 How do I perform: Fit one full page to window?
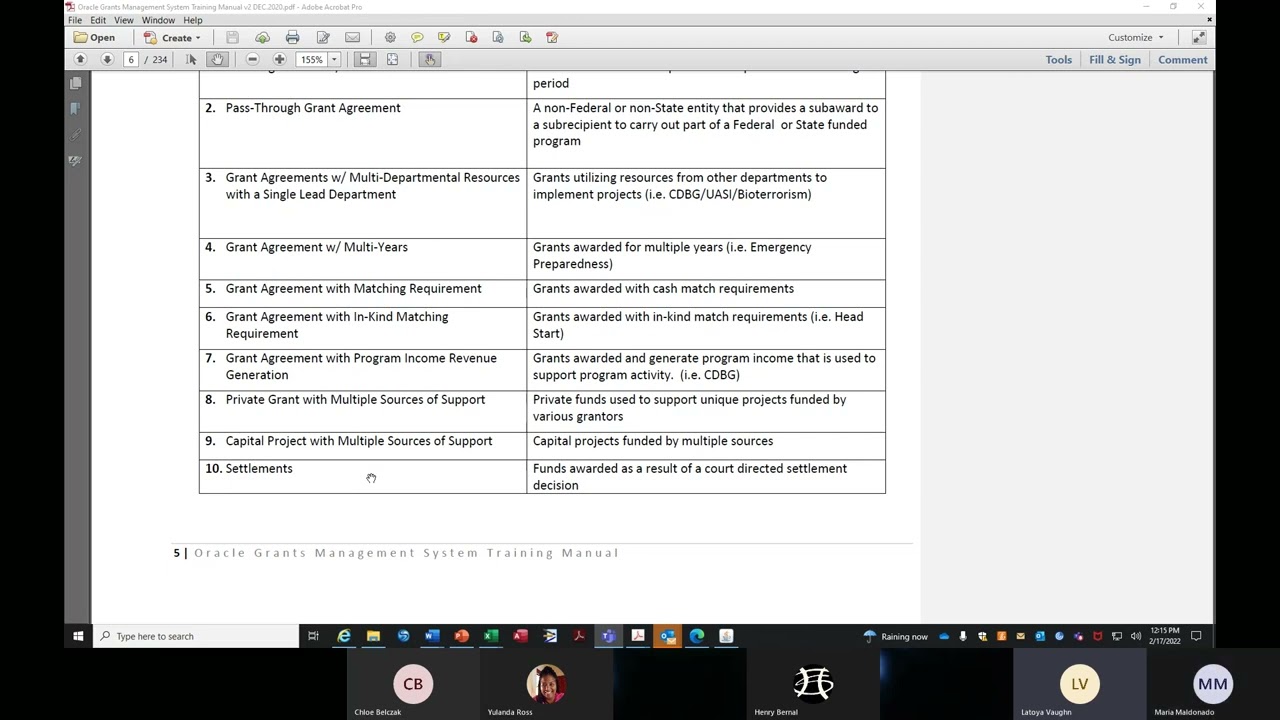point(392,59)
